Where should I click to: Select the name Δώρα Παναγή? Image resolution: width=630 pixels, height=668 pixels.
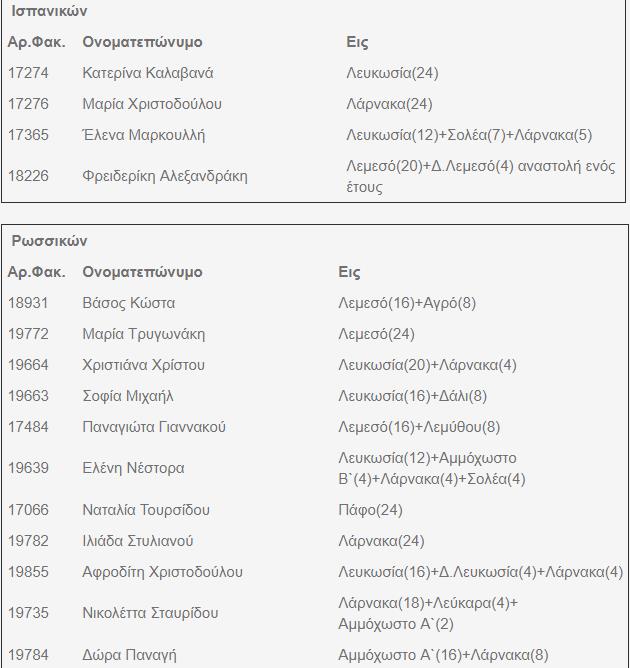[129, 655]
